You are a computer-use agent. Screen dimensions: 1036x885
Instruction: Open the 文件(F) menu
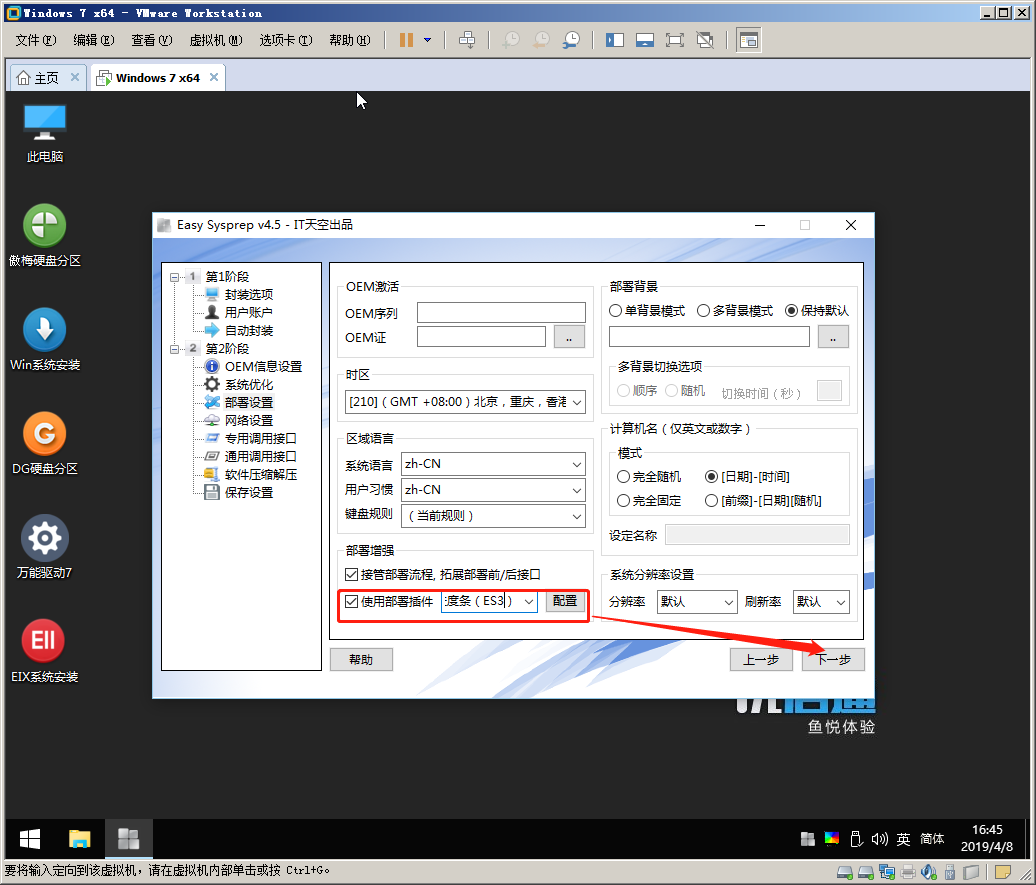[36, 40]
